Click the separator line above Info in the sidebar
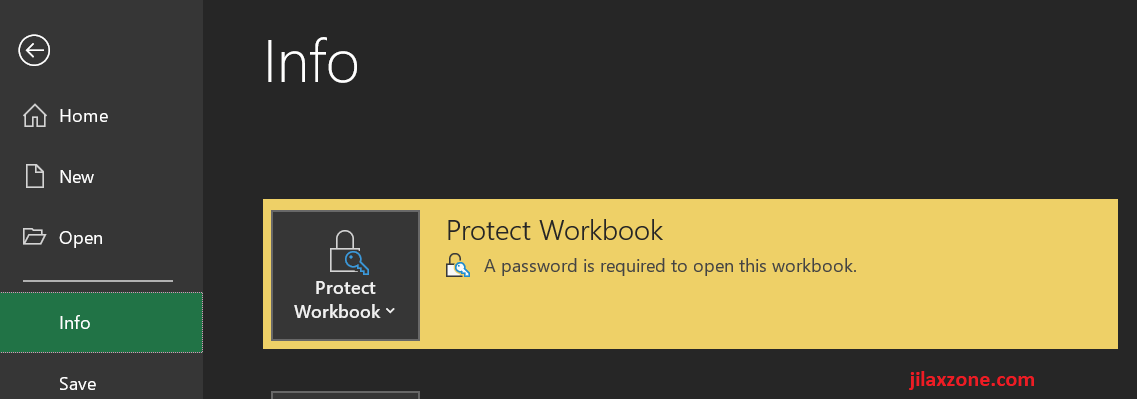The height and width of the screenshot is (399, 1137). [x=98, y=280]
